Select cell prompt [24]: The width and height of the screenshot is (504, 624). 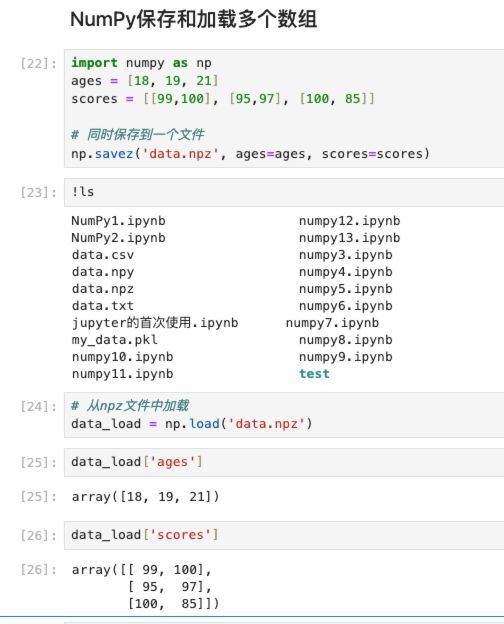39,406
